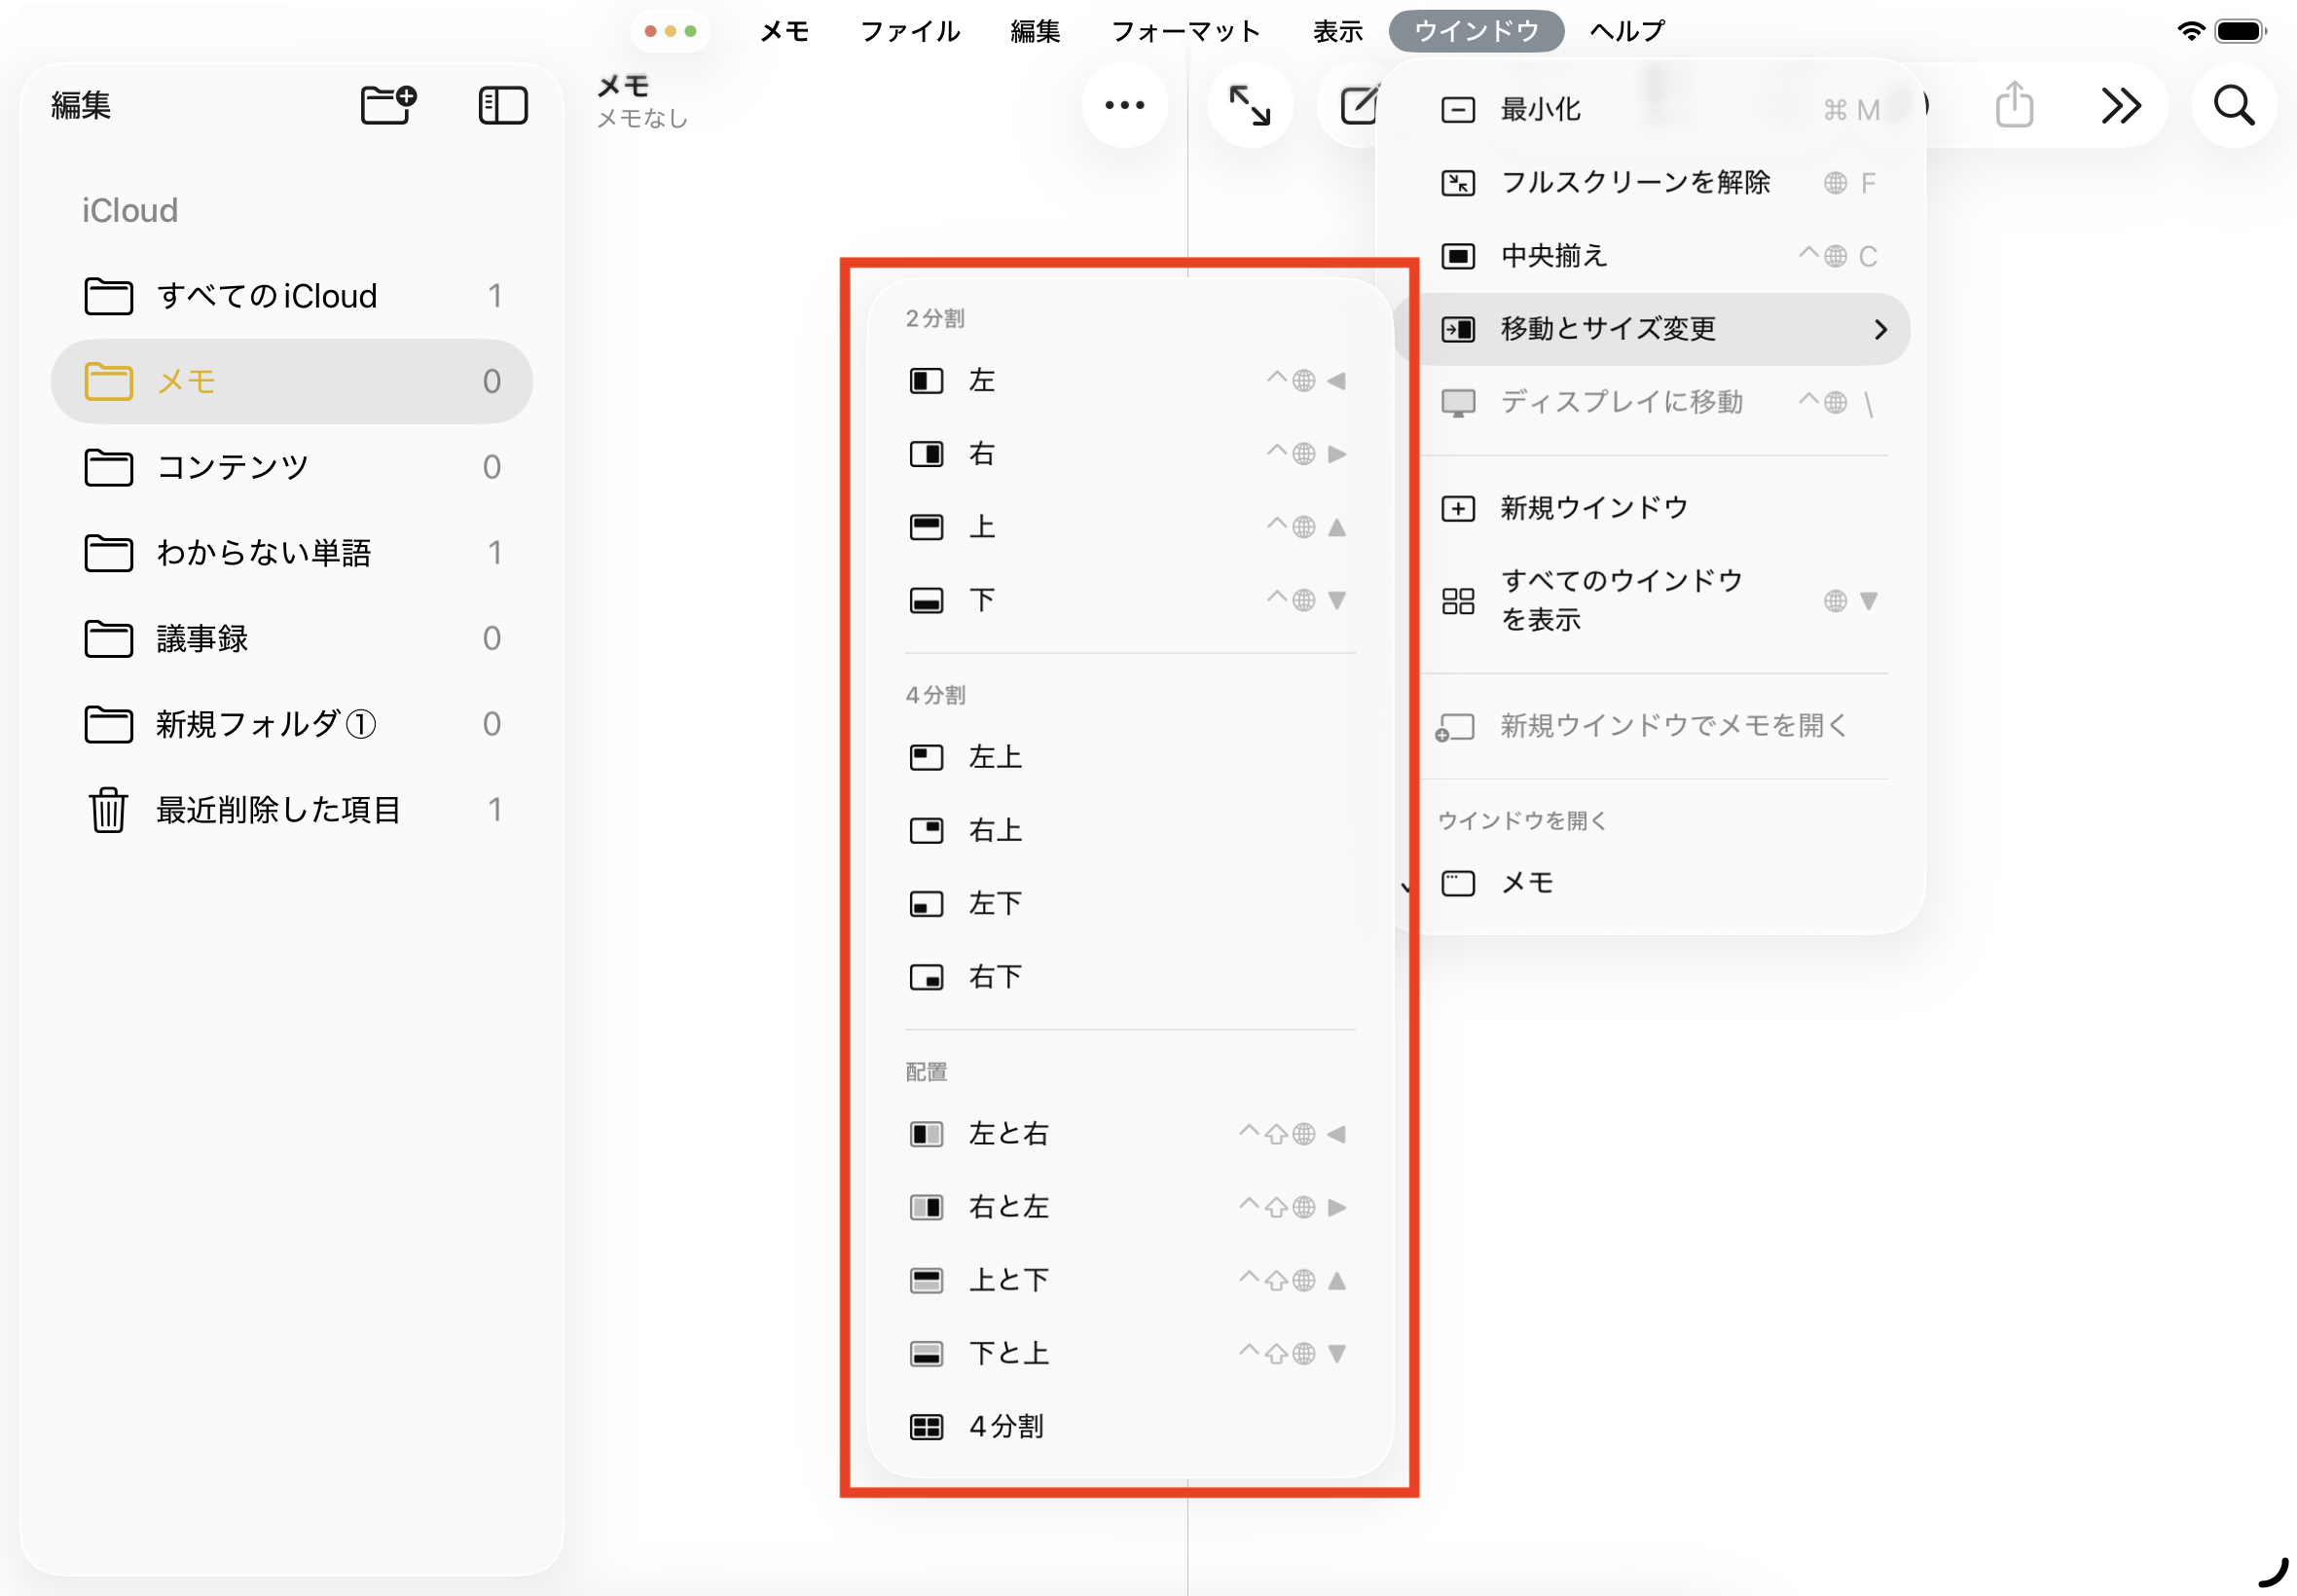
Task: Open the three-dot more options button
Action: 1124,104
